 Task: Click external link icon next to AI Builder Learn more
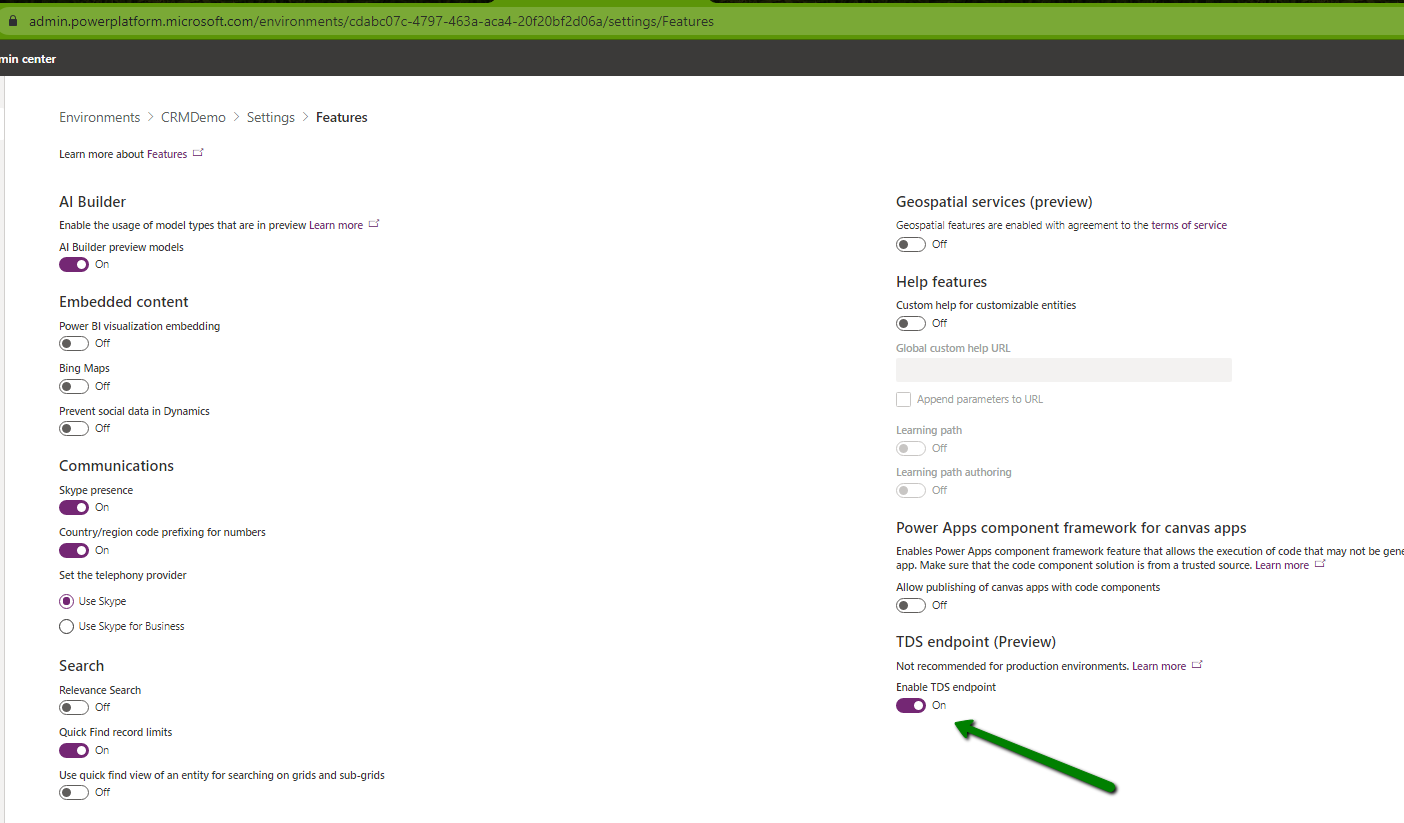coord(374,224)
